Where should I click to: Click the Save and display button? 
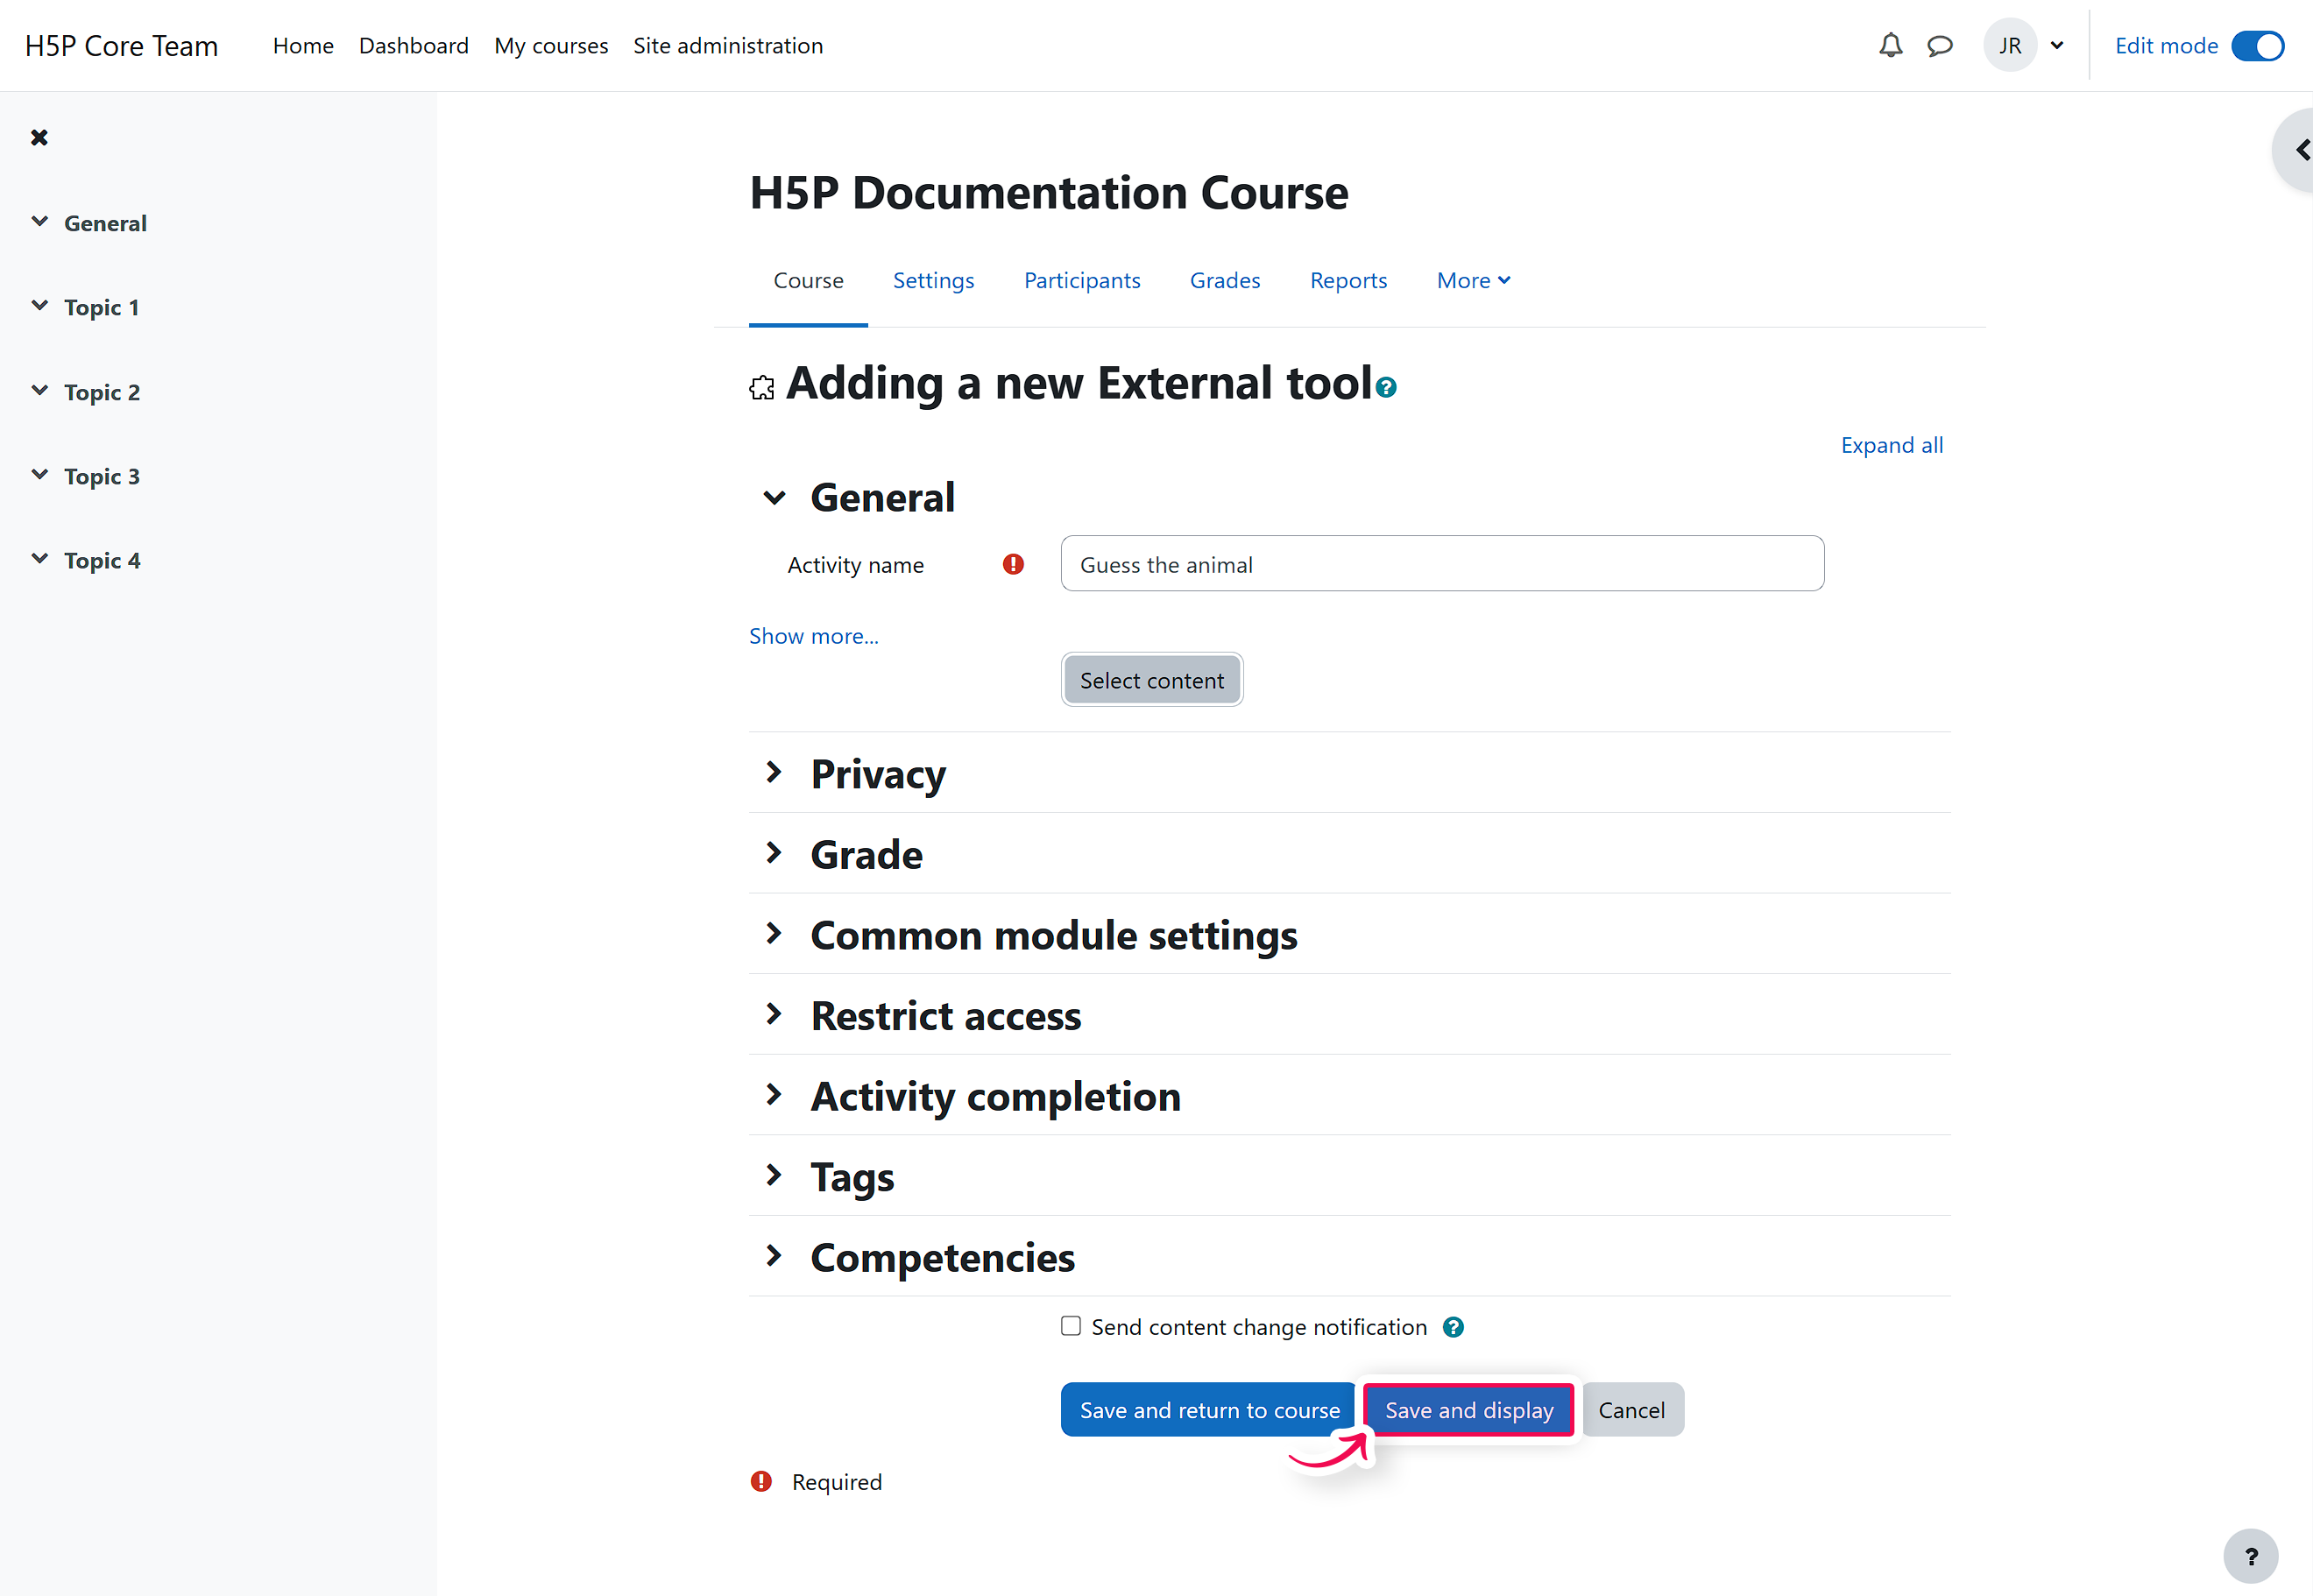pyautogui.click(x=1469, y=1410)
